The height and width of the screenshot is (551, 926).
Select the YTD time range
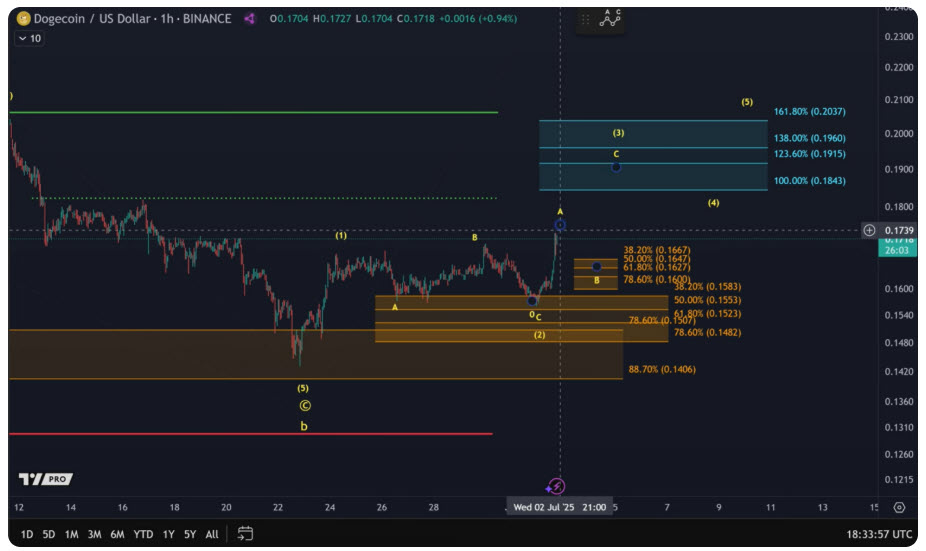[143, 534]
